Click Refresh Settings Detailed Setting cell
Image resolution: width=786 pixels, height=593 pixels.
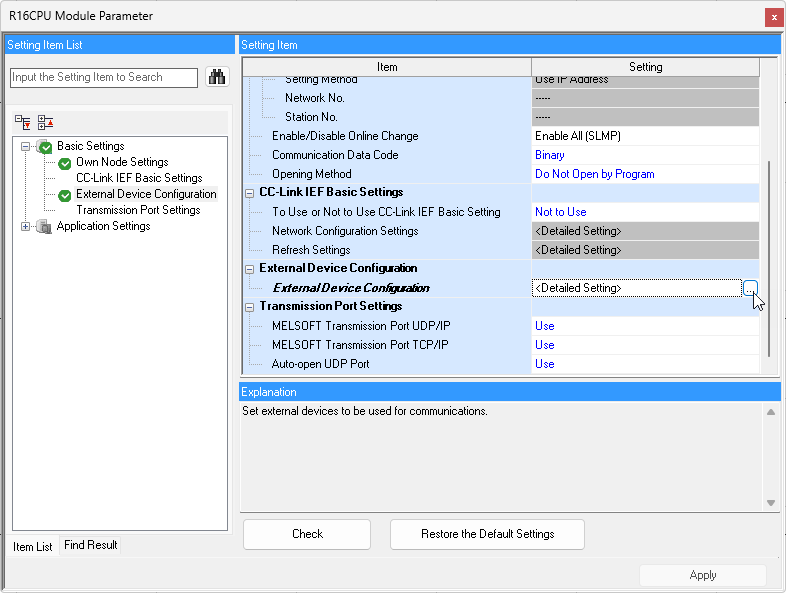[645, 250]
